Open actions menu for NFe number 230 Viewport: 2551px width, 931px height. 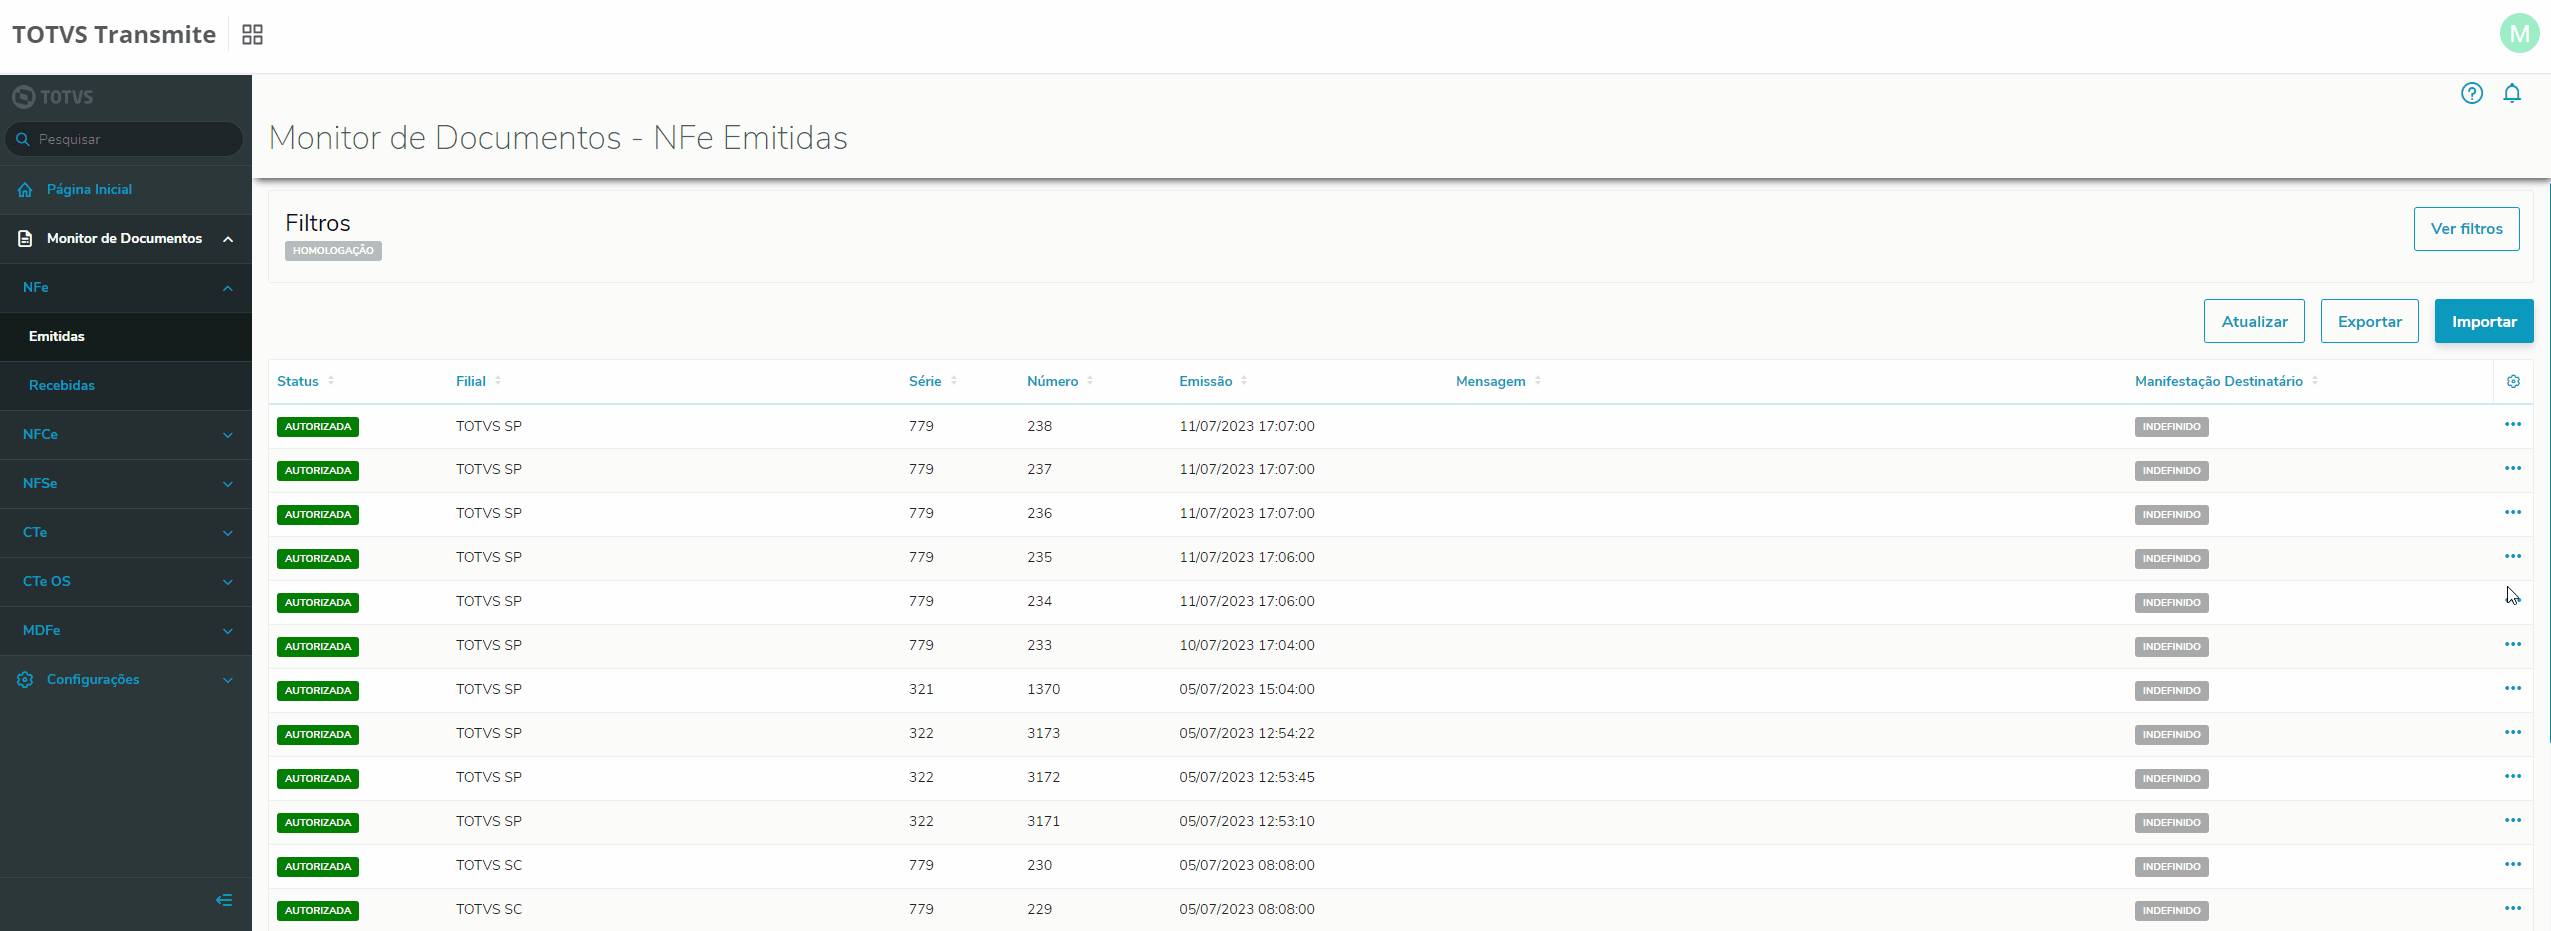coord(2513,865)
